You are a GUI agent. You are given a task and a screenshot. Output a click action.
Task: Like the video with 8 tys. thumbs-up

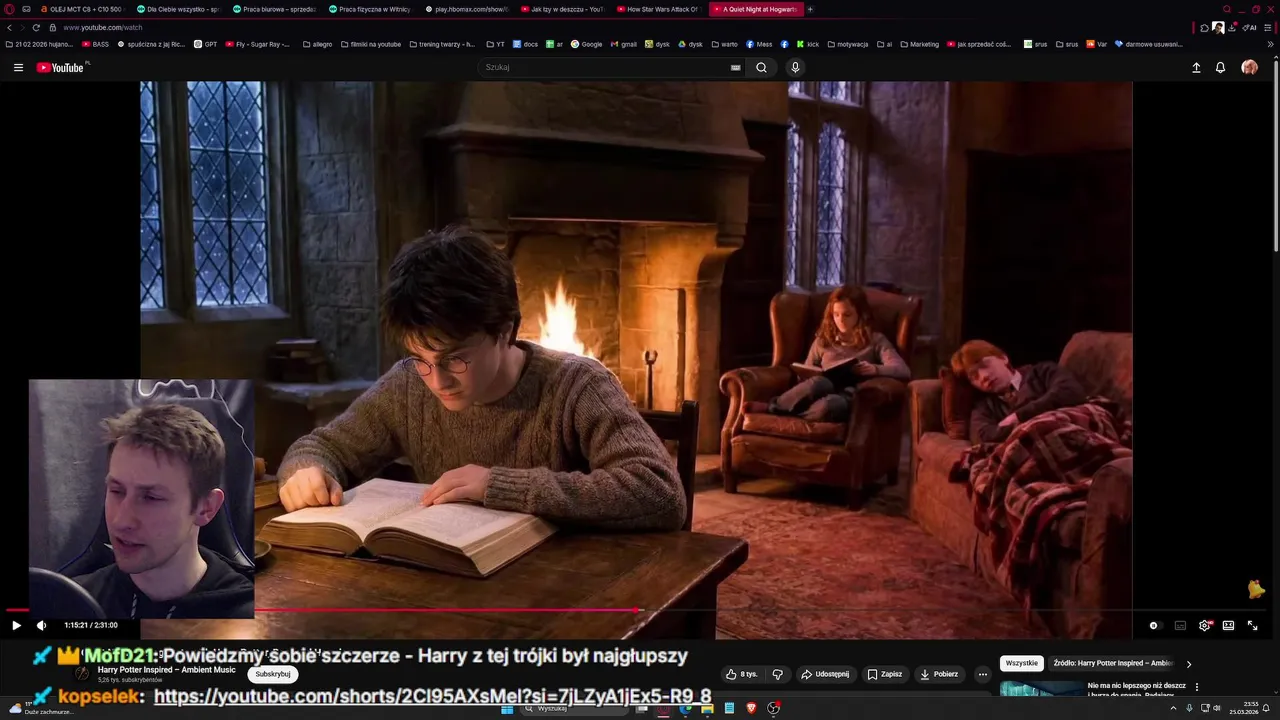coord(742,674)
